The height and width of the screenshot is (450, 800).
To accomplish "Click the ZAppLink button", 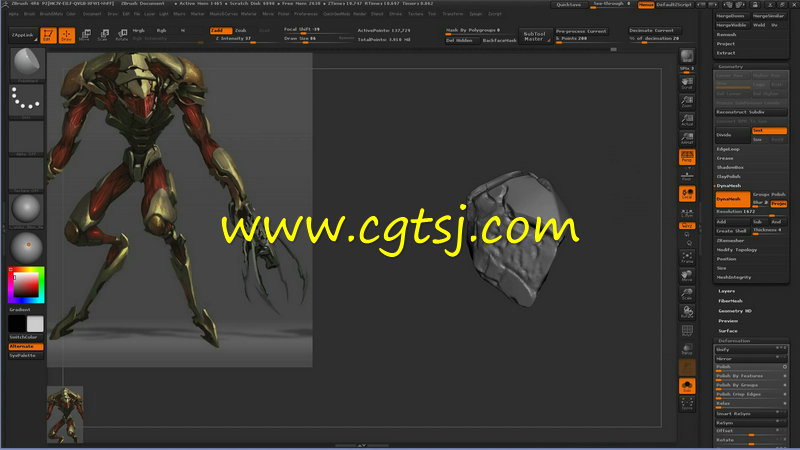I will [23, 35].
